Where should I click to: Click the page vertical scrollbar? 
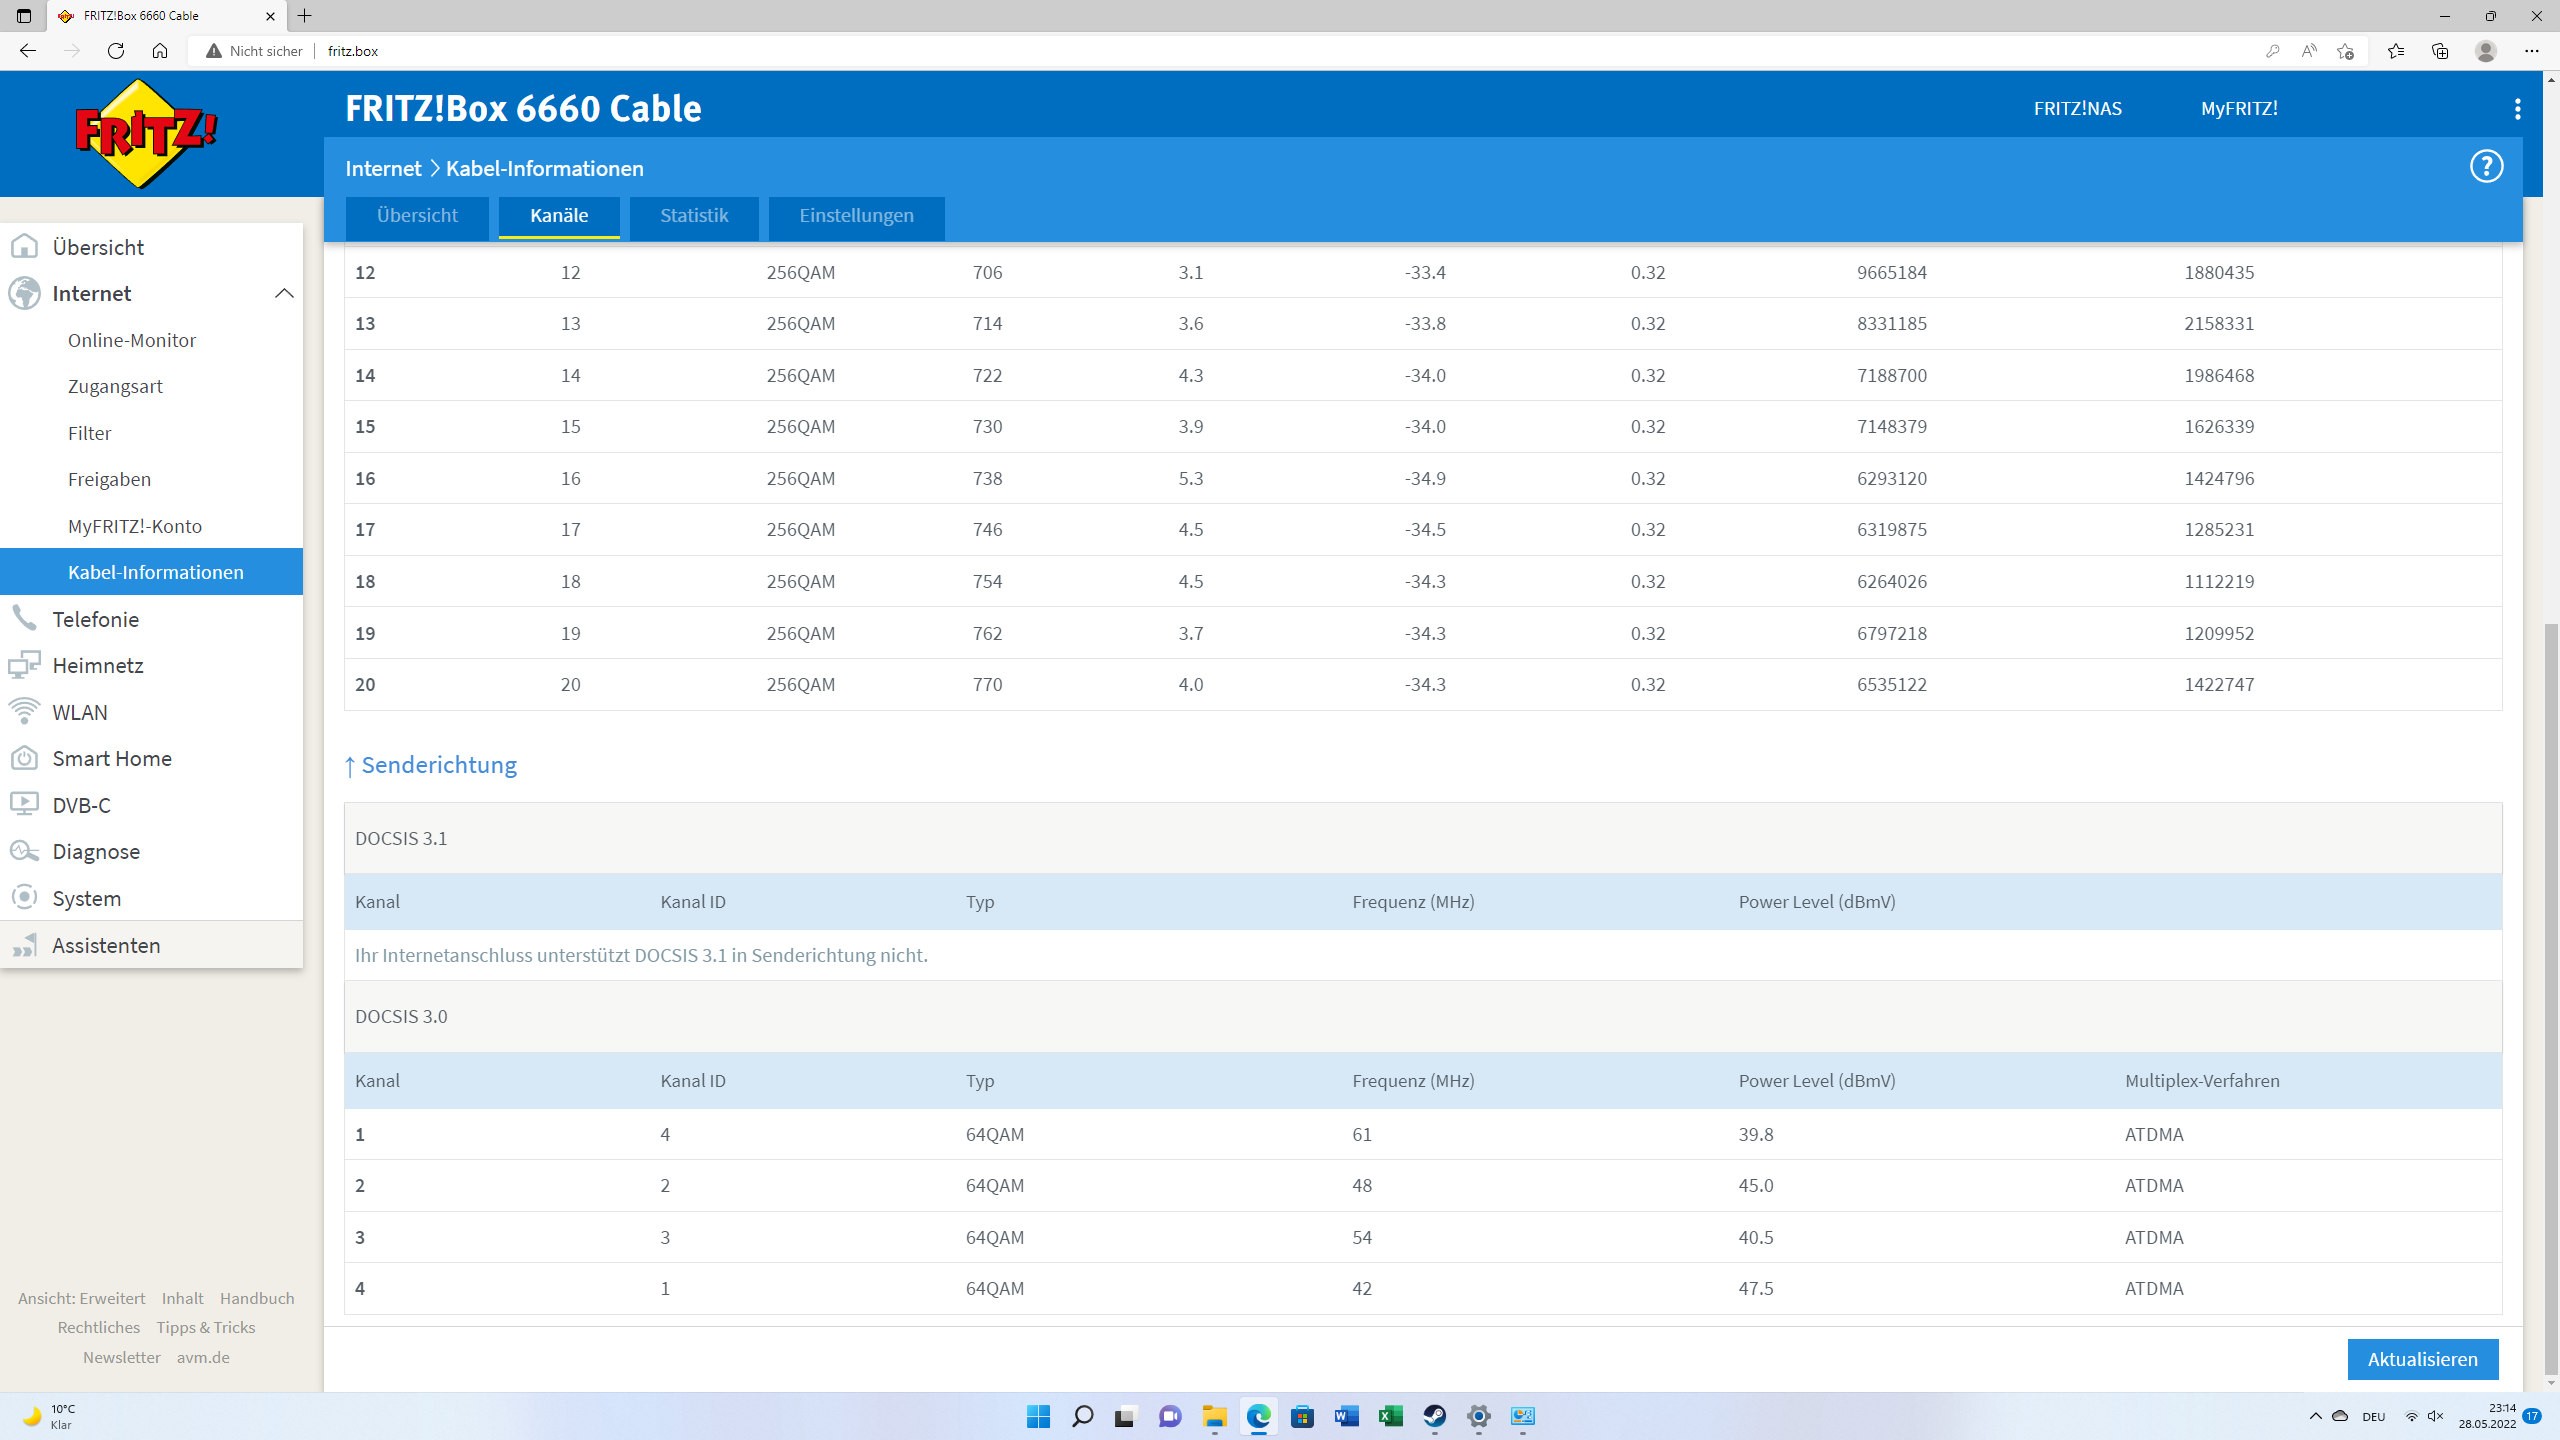point(2550,1000)
